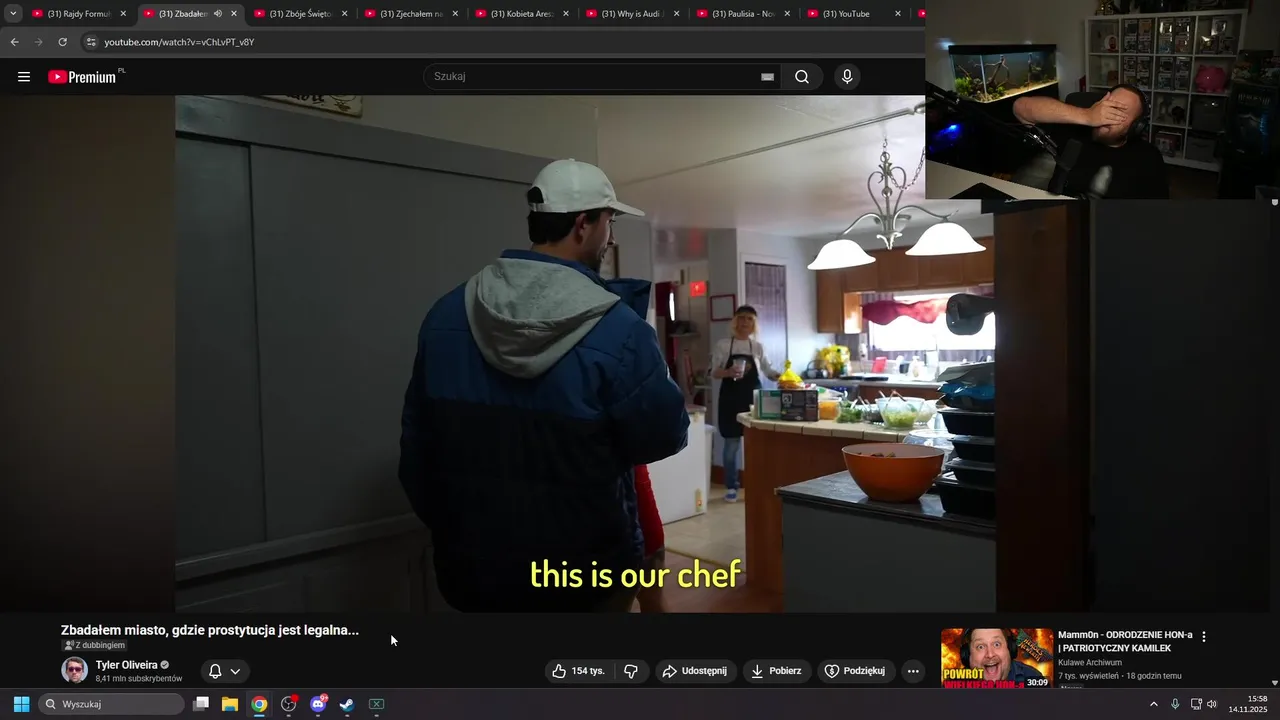This screenshot has height=720, width=1280.
Task: Dislike the video with thumbs down
Action: 631,671
